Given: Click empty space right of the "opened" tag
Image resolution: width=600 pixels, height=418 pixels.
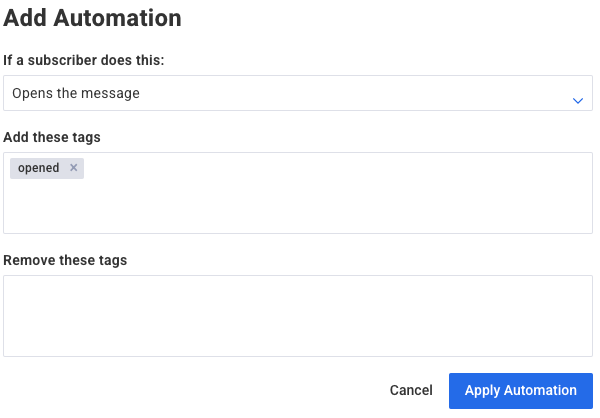Looking at the screenshot, I should (330, 169).
